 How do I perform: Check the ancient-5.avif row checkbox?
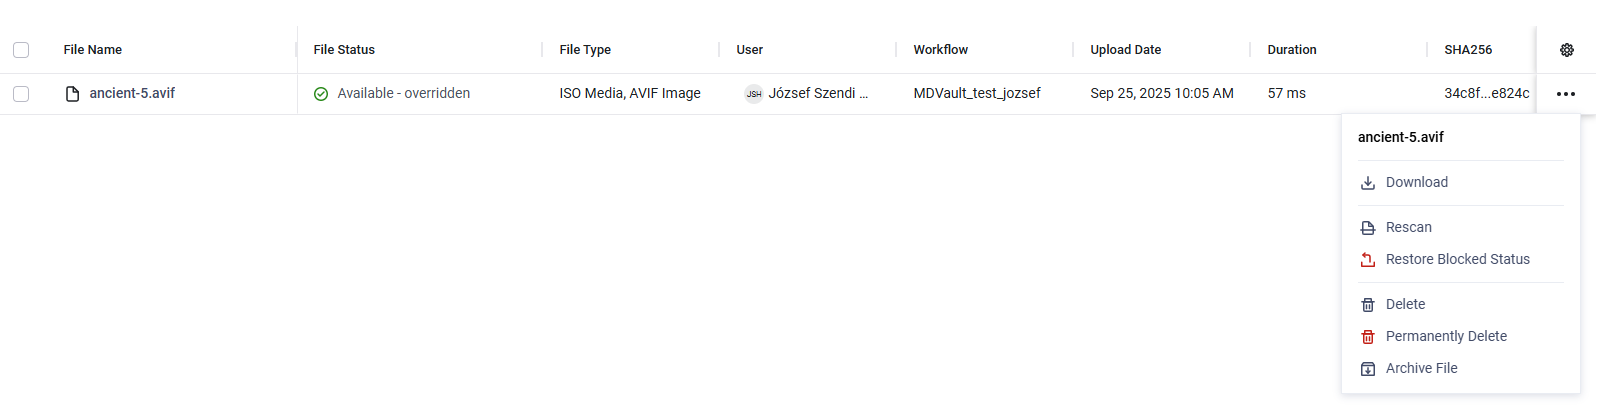[21, 94]
